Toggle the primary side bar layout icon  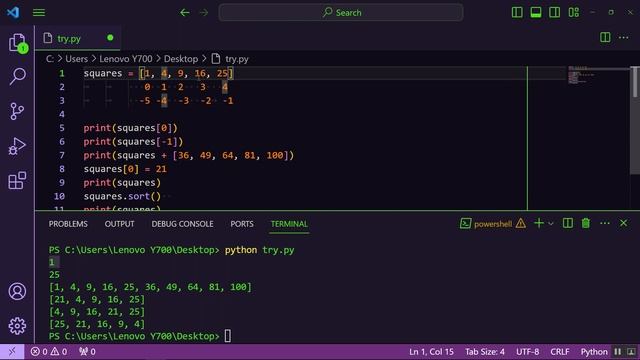pos(517,12)
